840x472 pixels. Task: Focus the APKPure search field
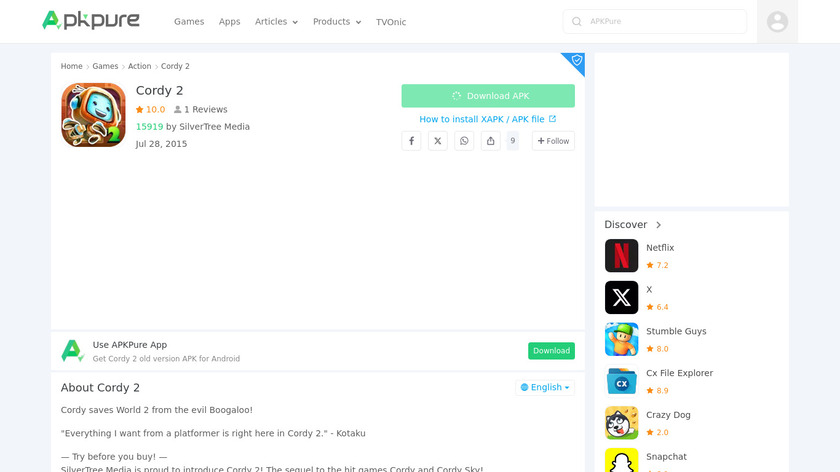tap(655, 21)
